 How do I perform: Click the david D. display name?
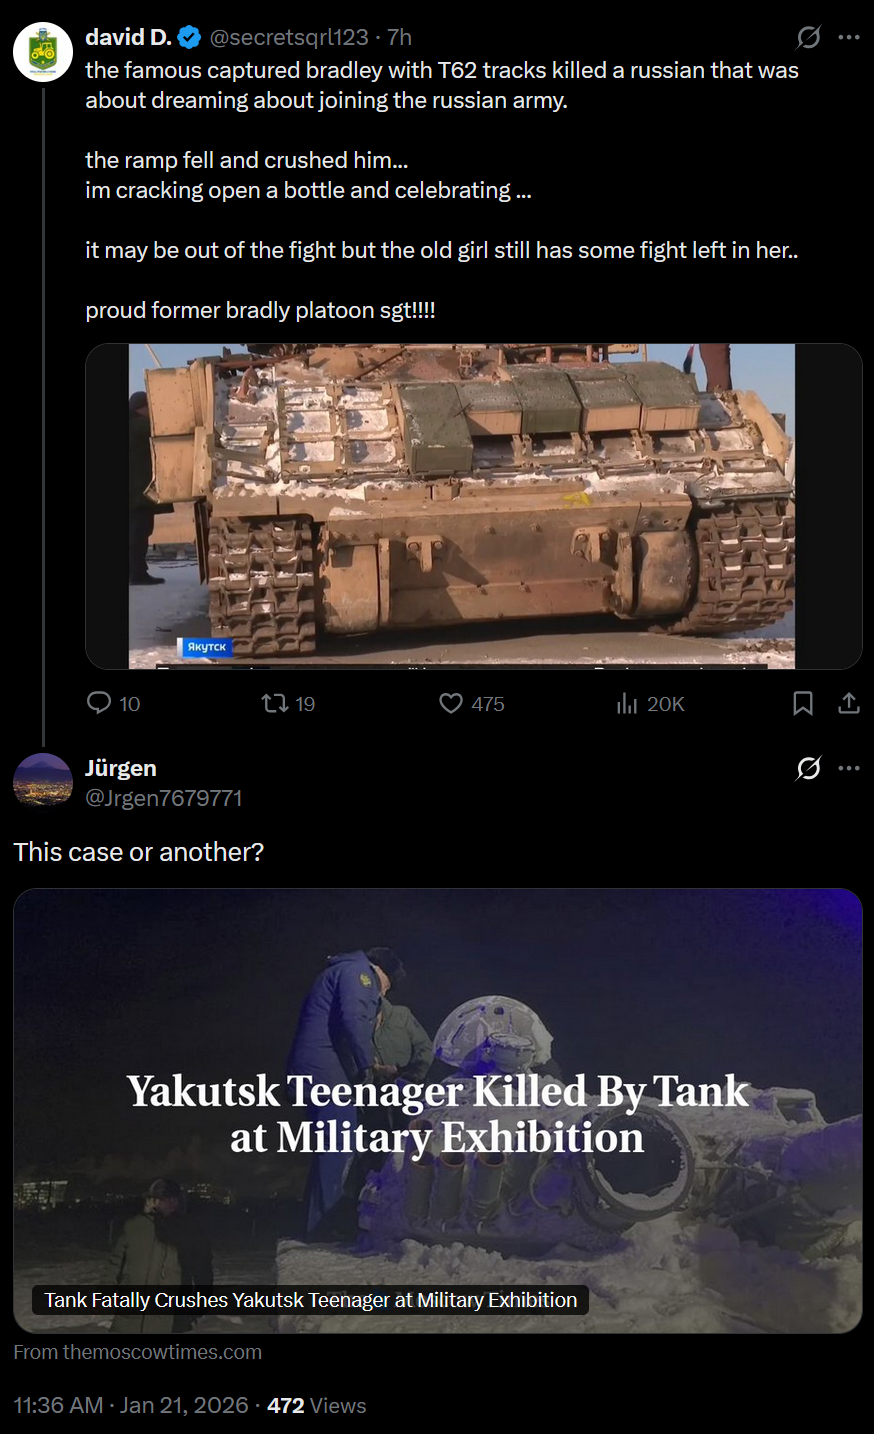[129, 37]
